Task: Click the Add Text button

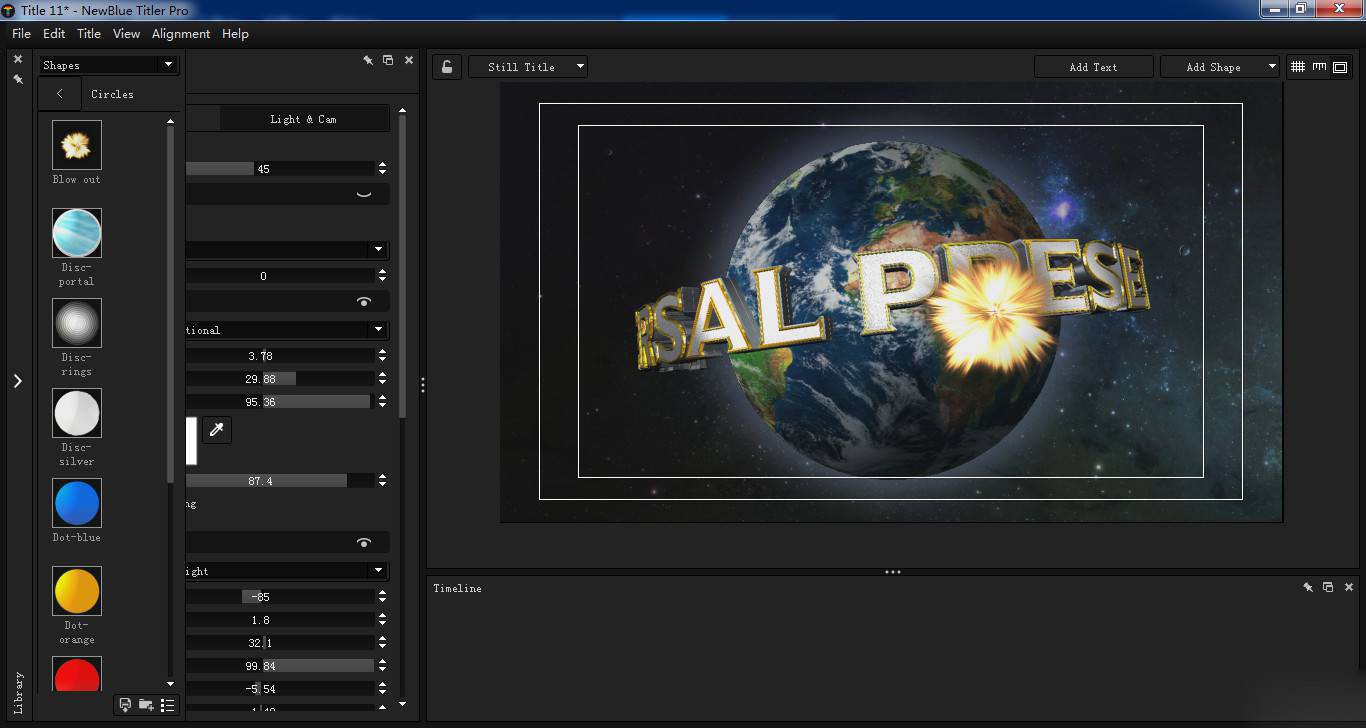Action: [1093, 67]
